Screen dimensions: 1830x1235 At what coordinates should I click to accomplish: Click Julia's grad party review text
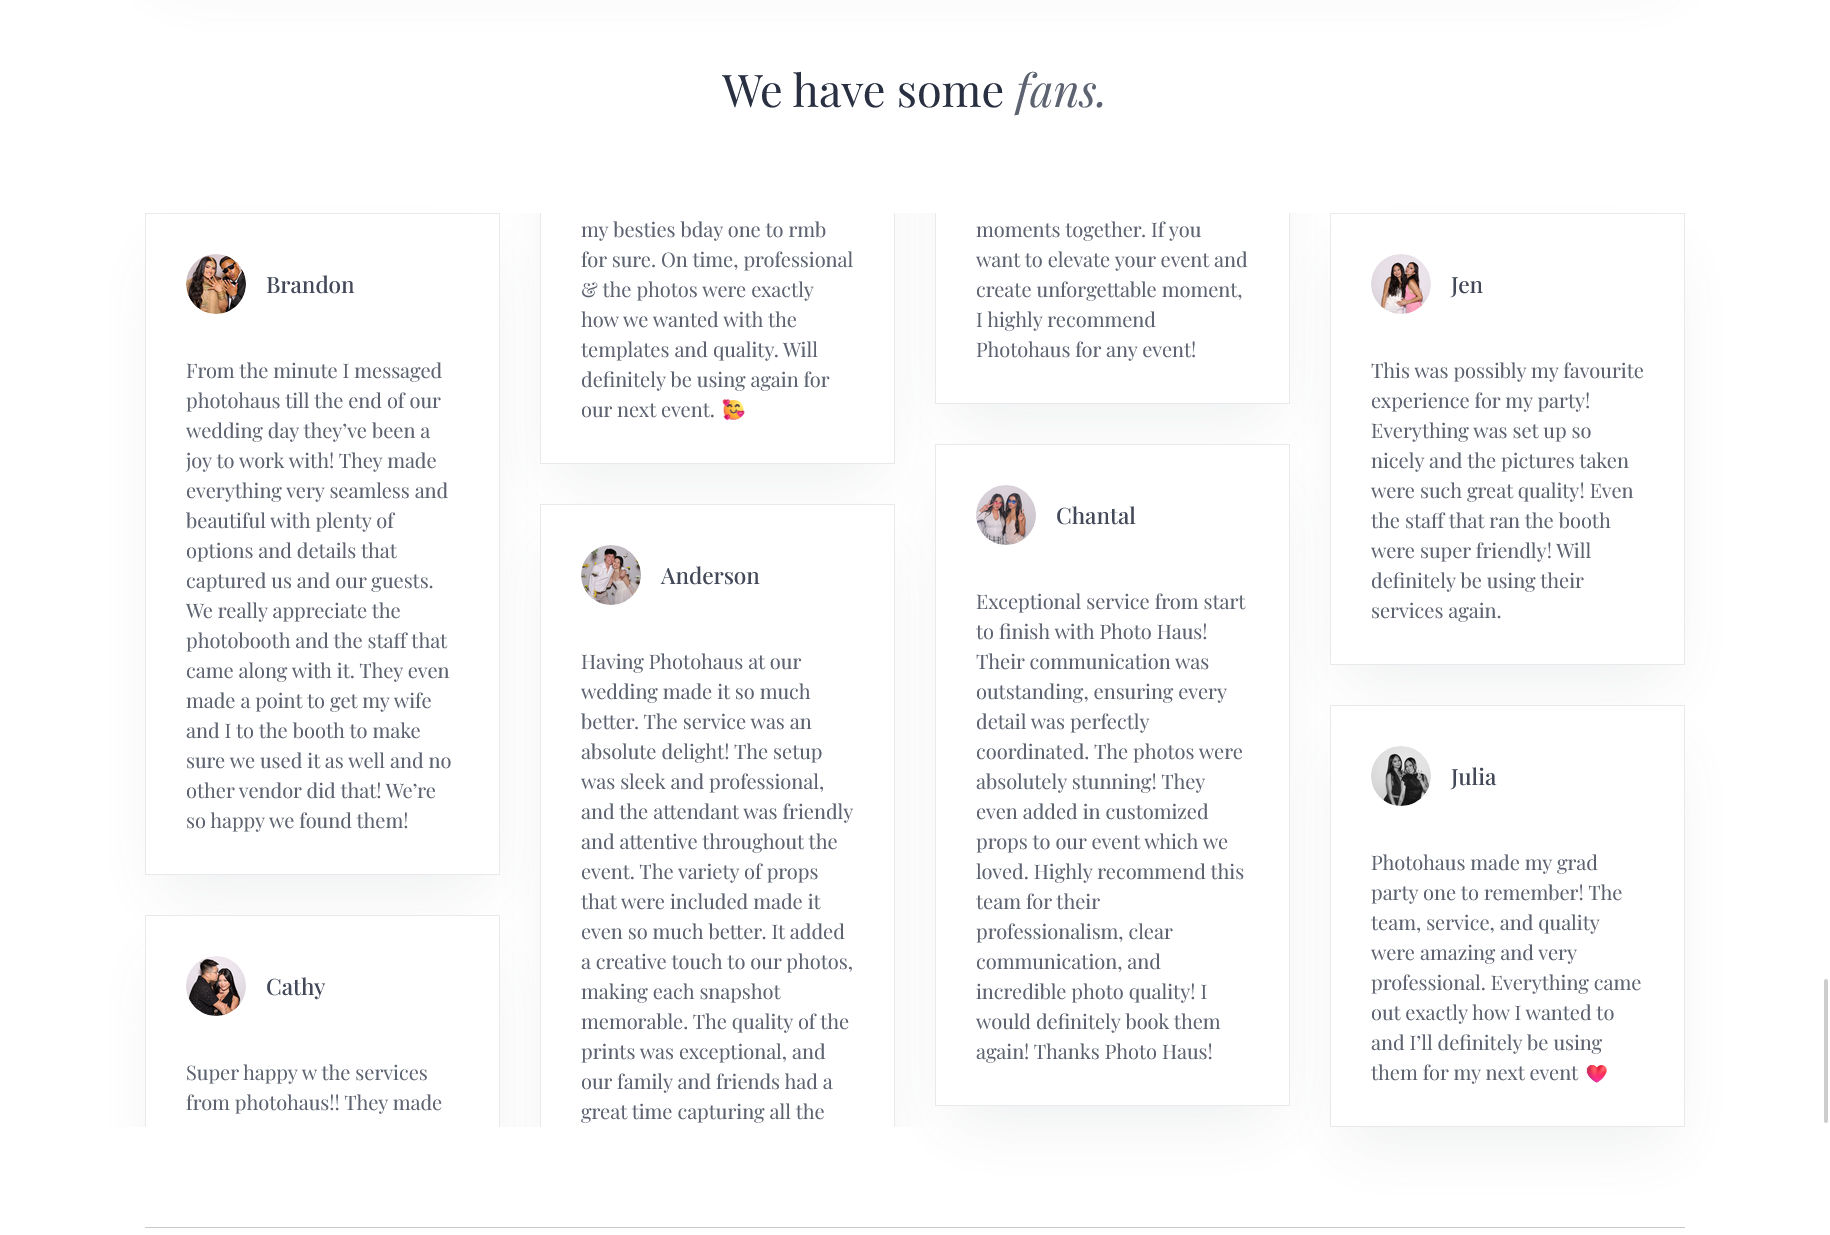(x=1506, y=967)
